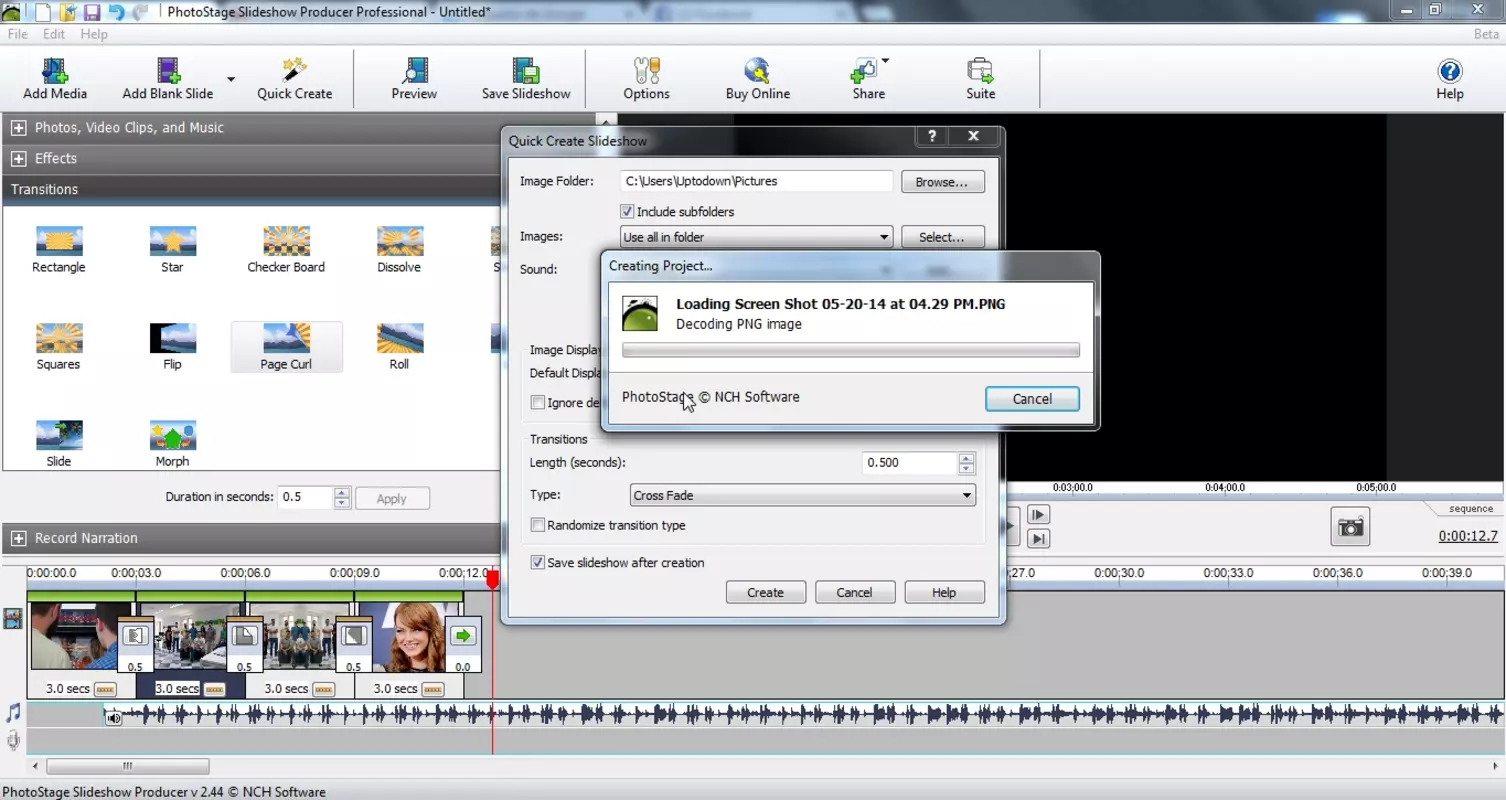The height and width of the screenshot is (800, 1506).
Task: Expand the Record Narration panel
Action: [18, 538]
